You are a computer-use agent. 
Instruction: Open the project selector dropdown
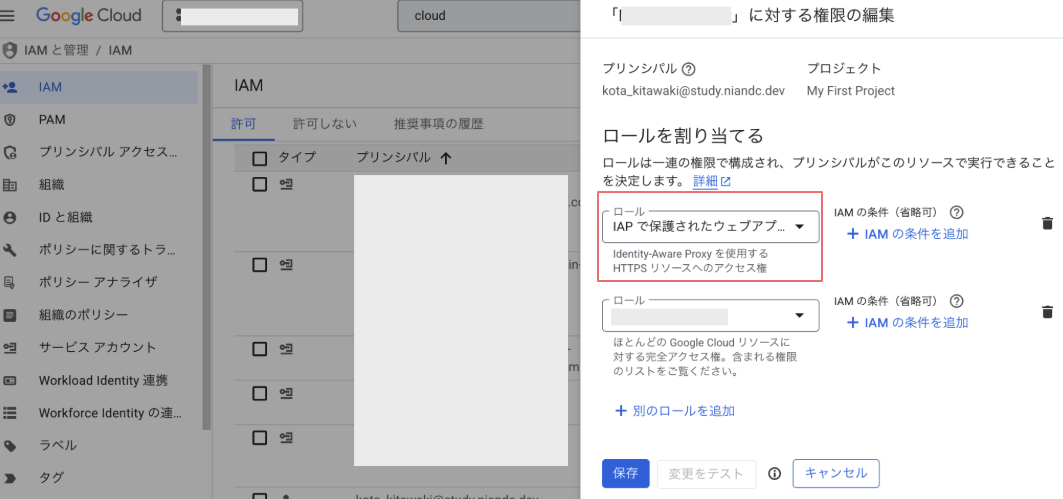coord(233,16)
